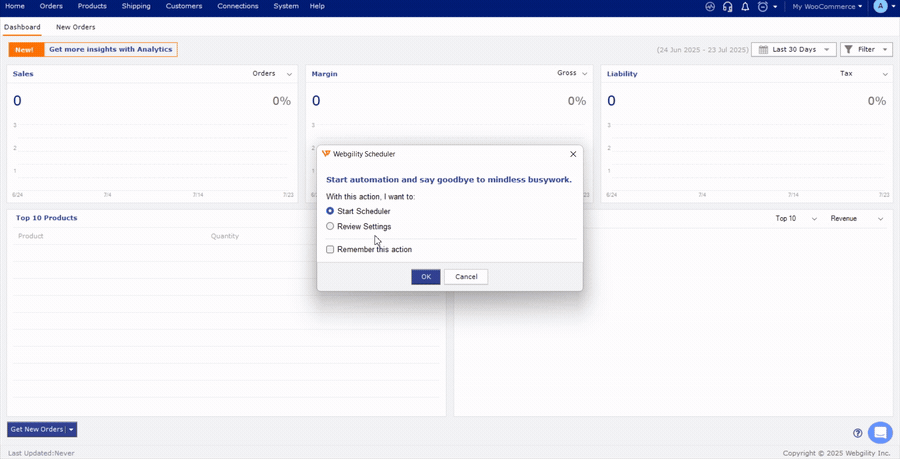Open the Orders menu

(51, 6)
